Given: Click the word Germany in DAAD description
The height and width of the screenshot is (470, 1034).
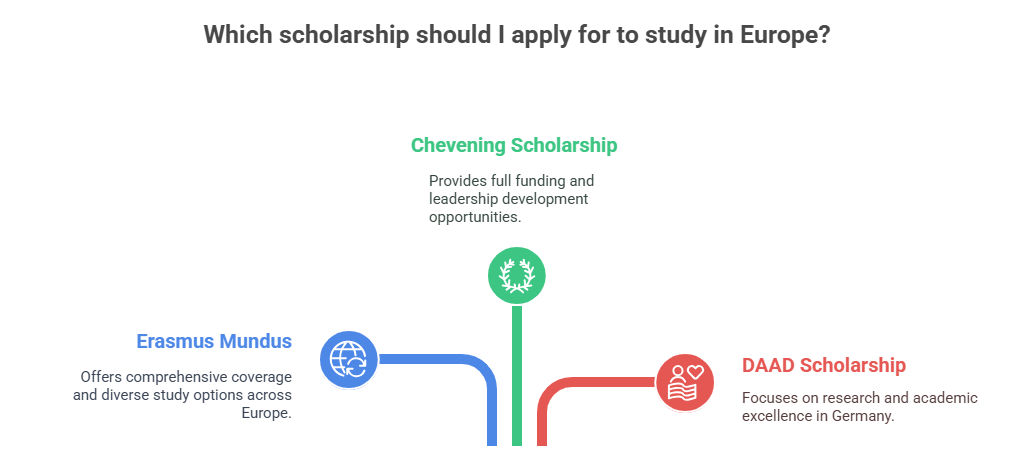Looking at the screenshot, I should coord(863,416).
